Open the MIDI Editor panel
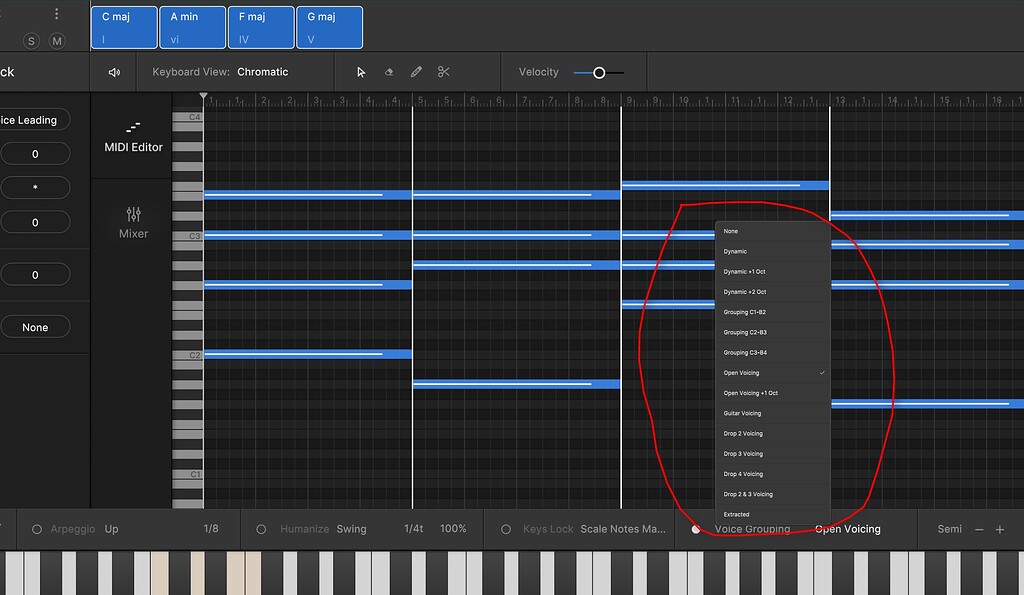This screenshot has width=1024, height=595. coord(133,137)
